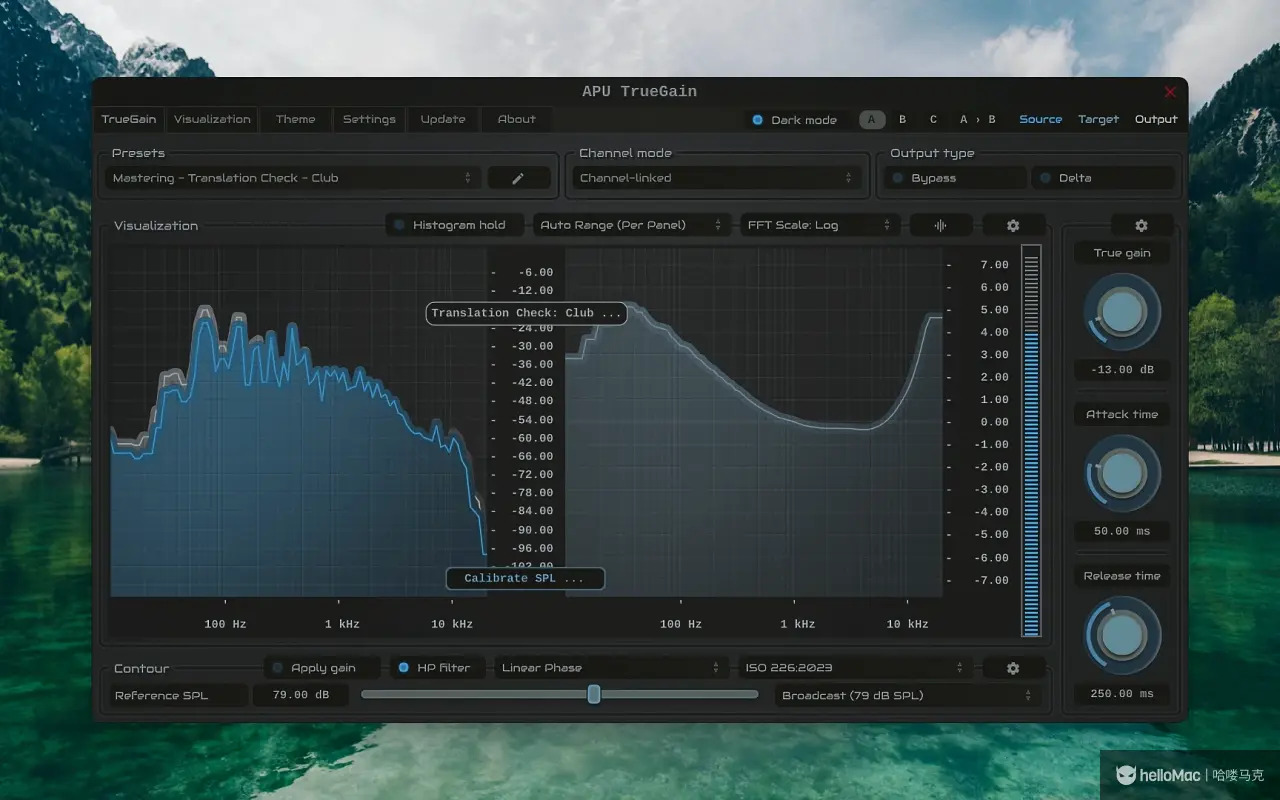The height and width of the screenshot is (800, 1280).
Task: Open the waveform display icon button
Action: (940, 225)
